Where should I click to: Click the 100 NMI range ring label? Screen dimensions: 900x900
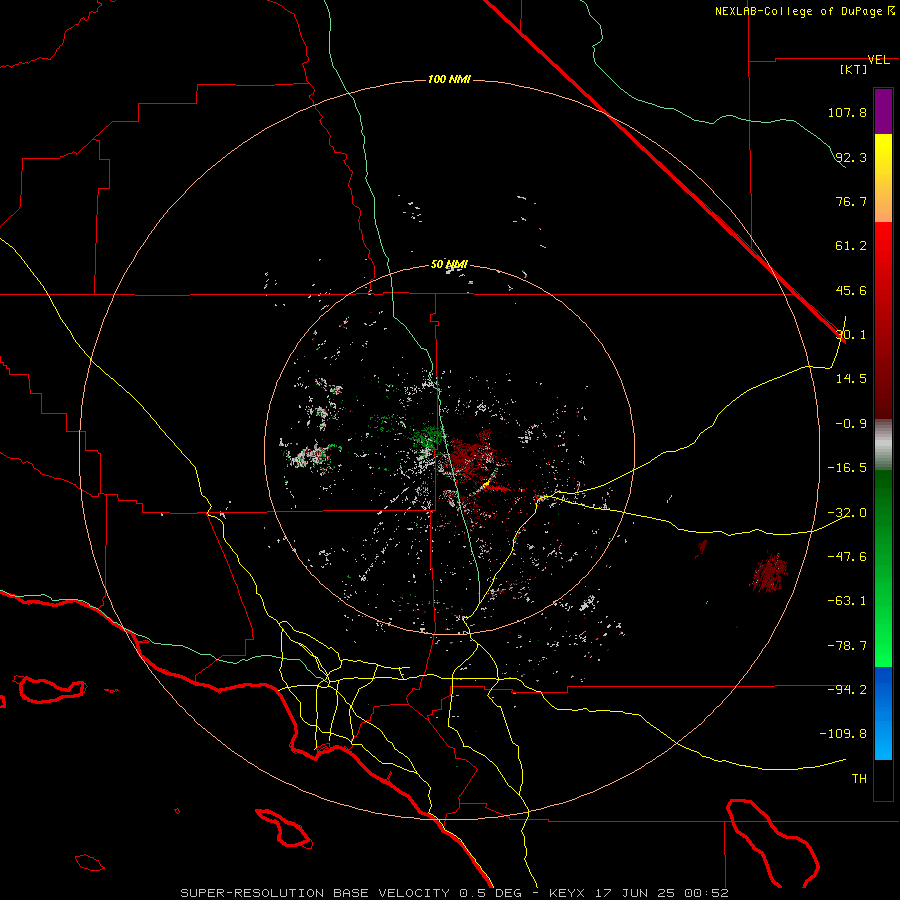449,79
